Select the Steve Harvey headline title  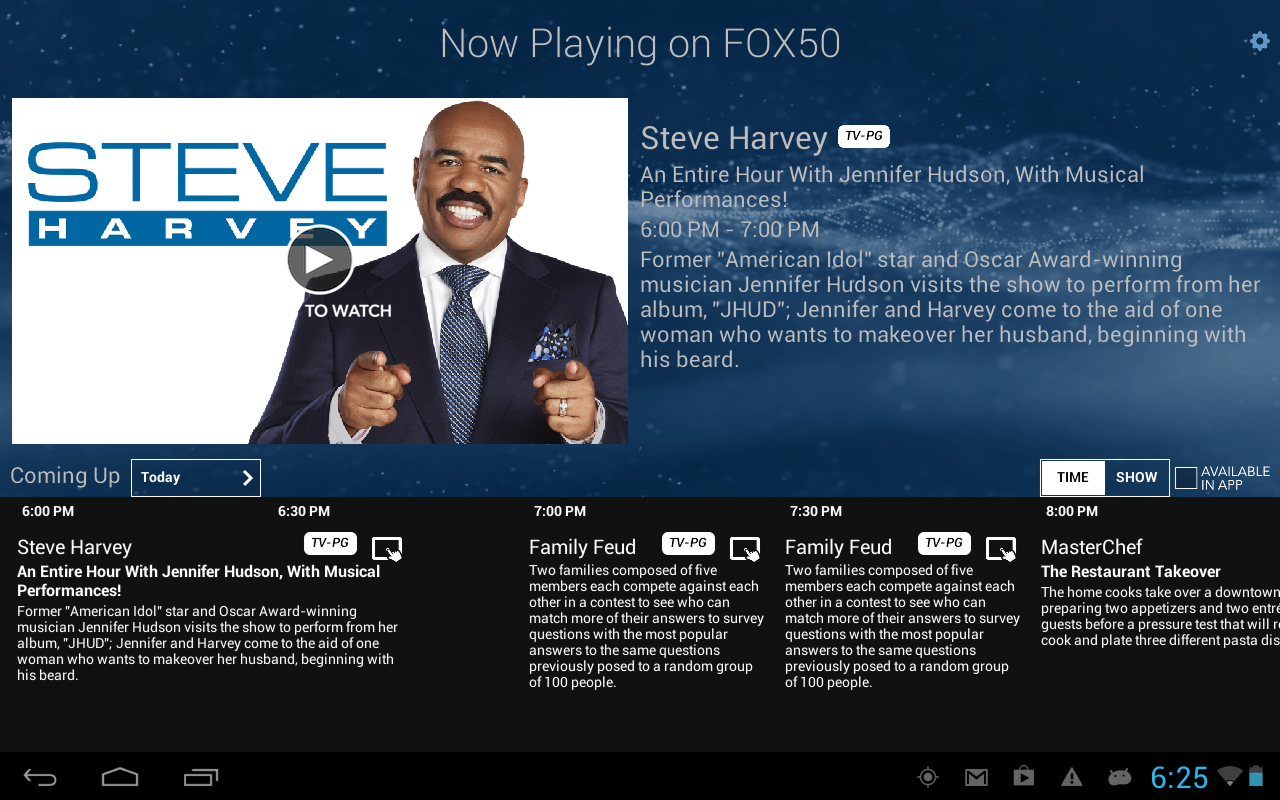(x=734, y=138)
